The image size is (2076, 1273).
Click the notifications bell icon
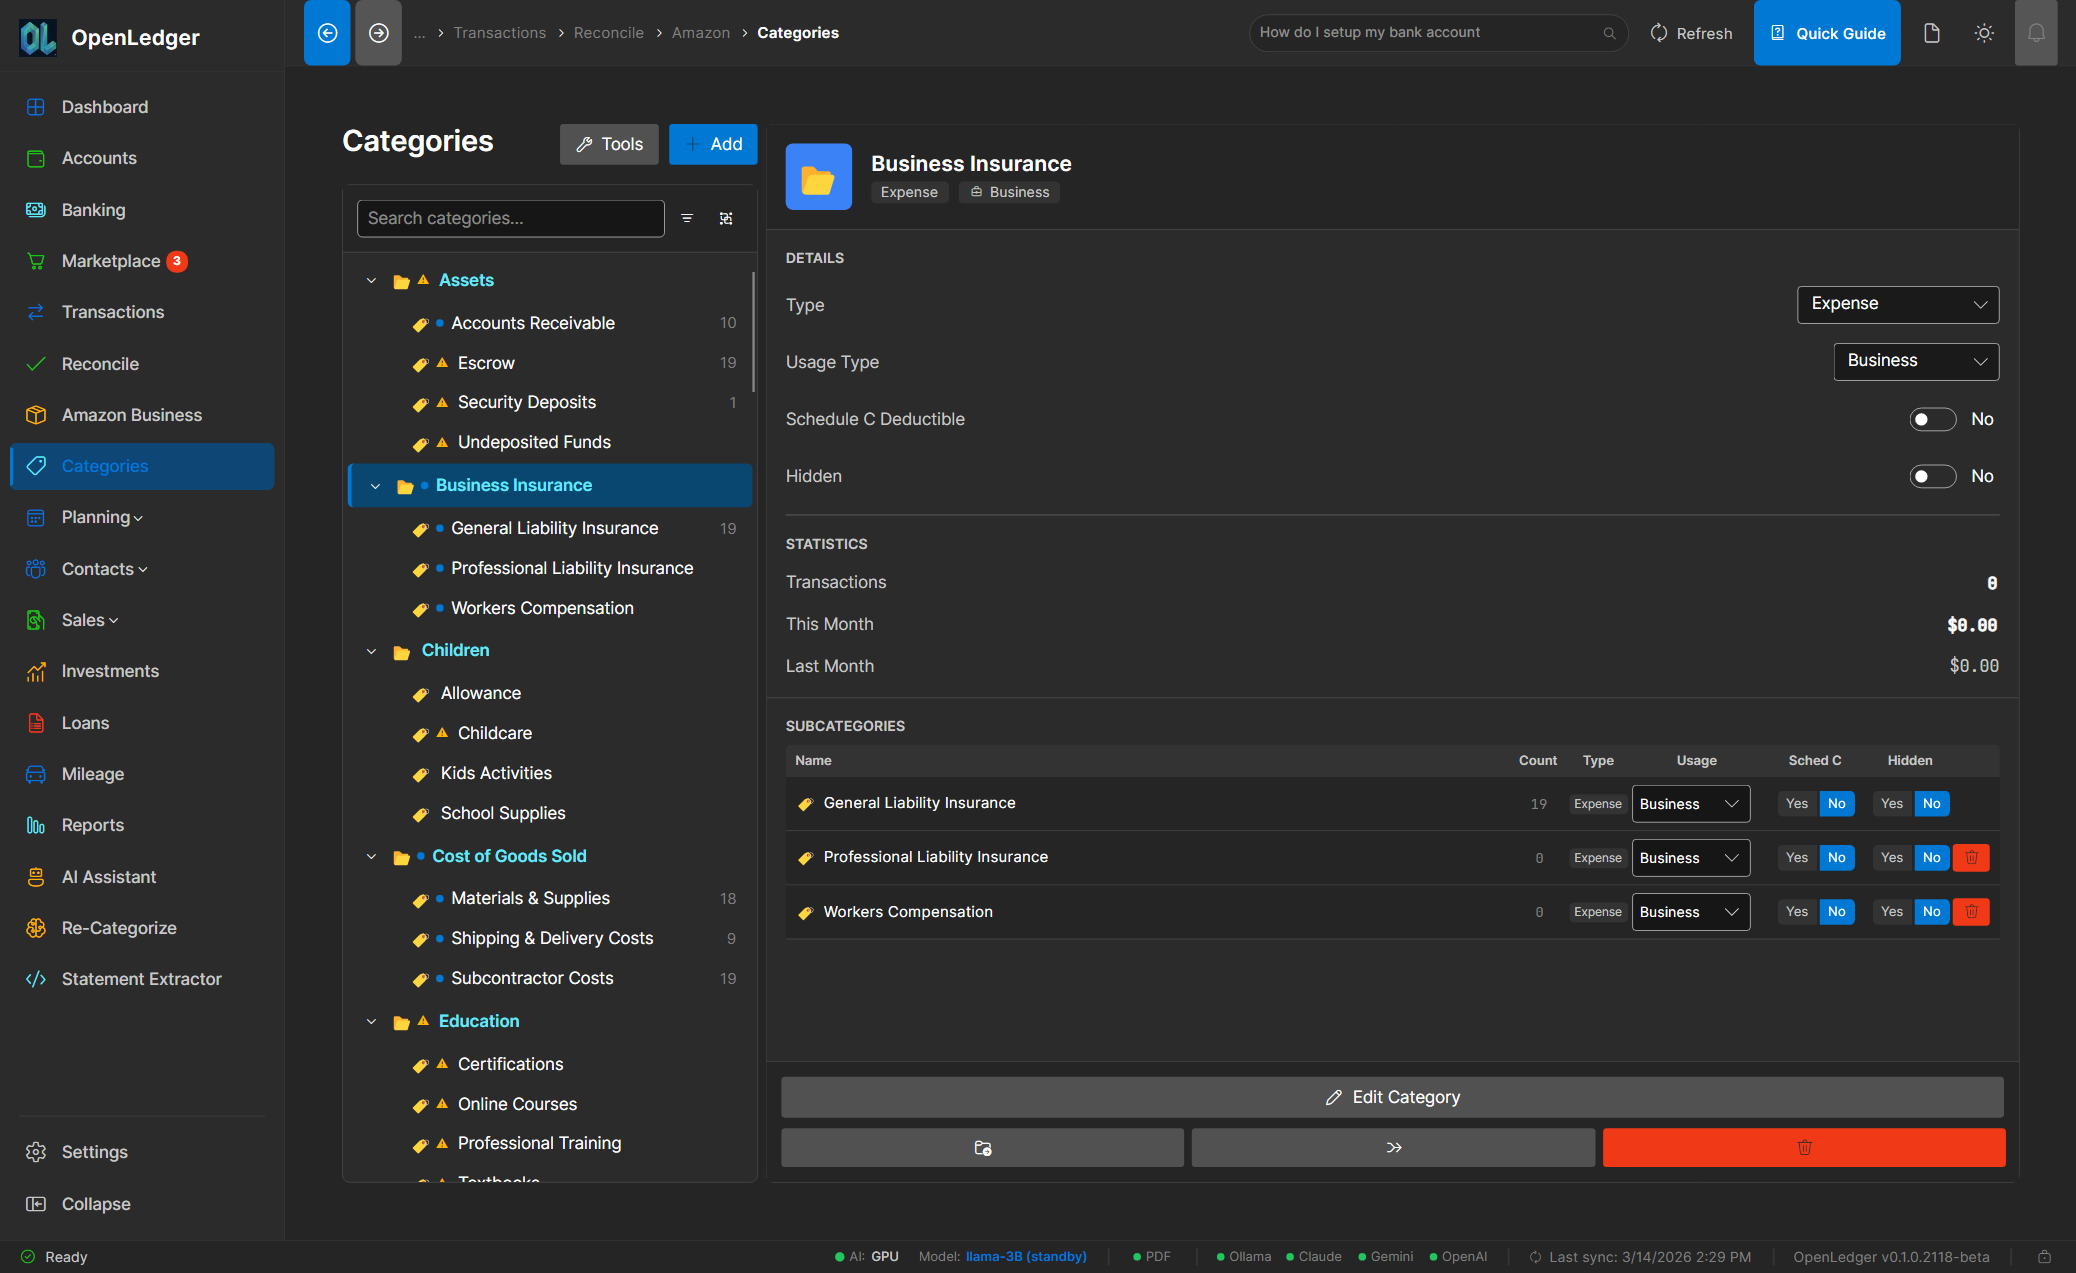(x=2035, y=33)
